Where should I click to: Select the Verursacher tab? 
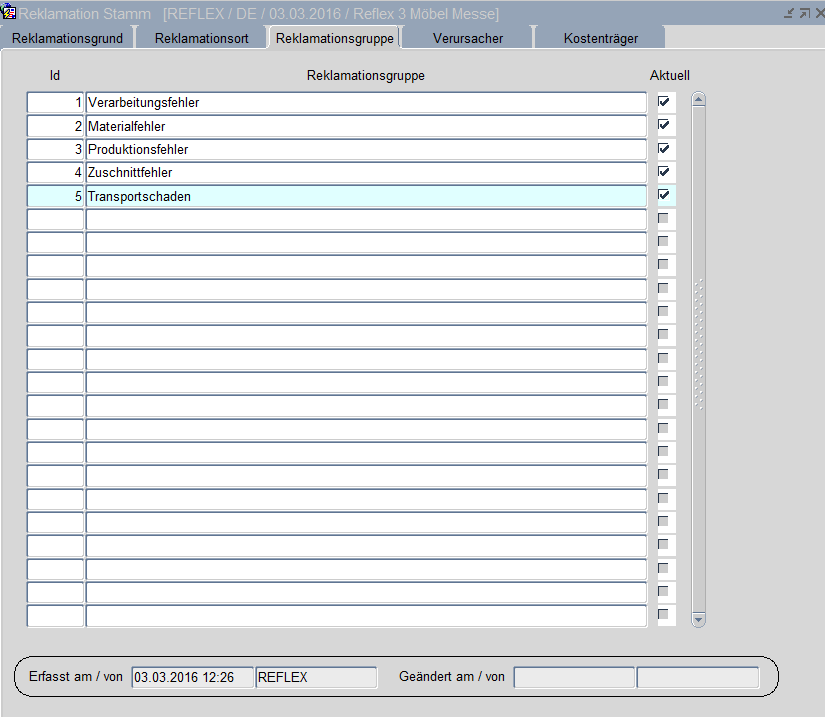[467, 38]
